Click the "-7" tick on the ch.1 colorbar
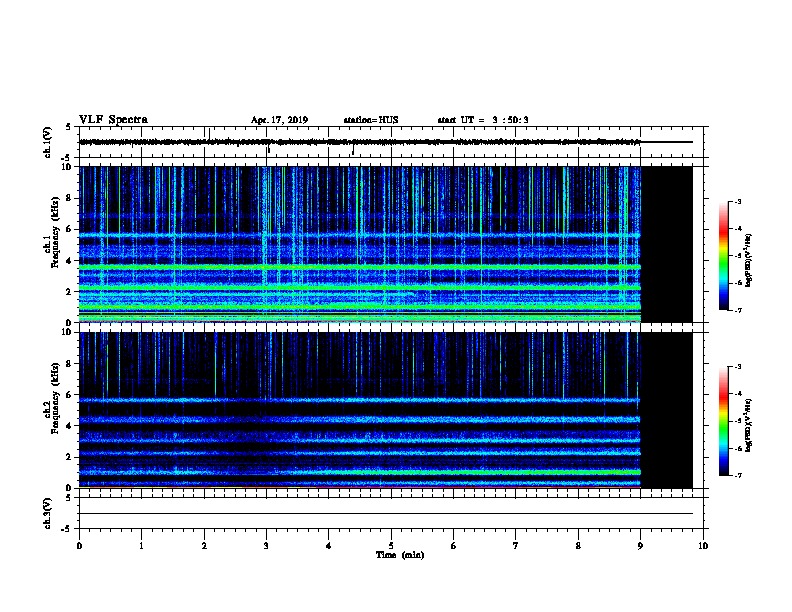 tap(737, 310)
